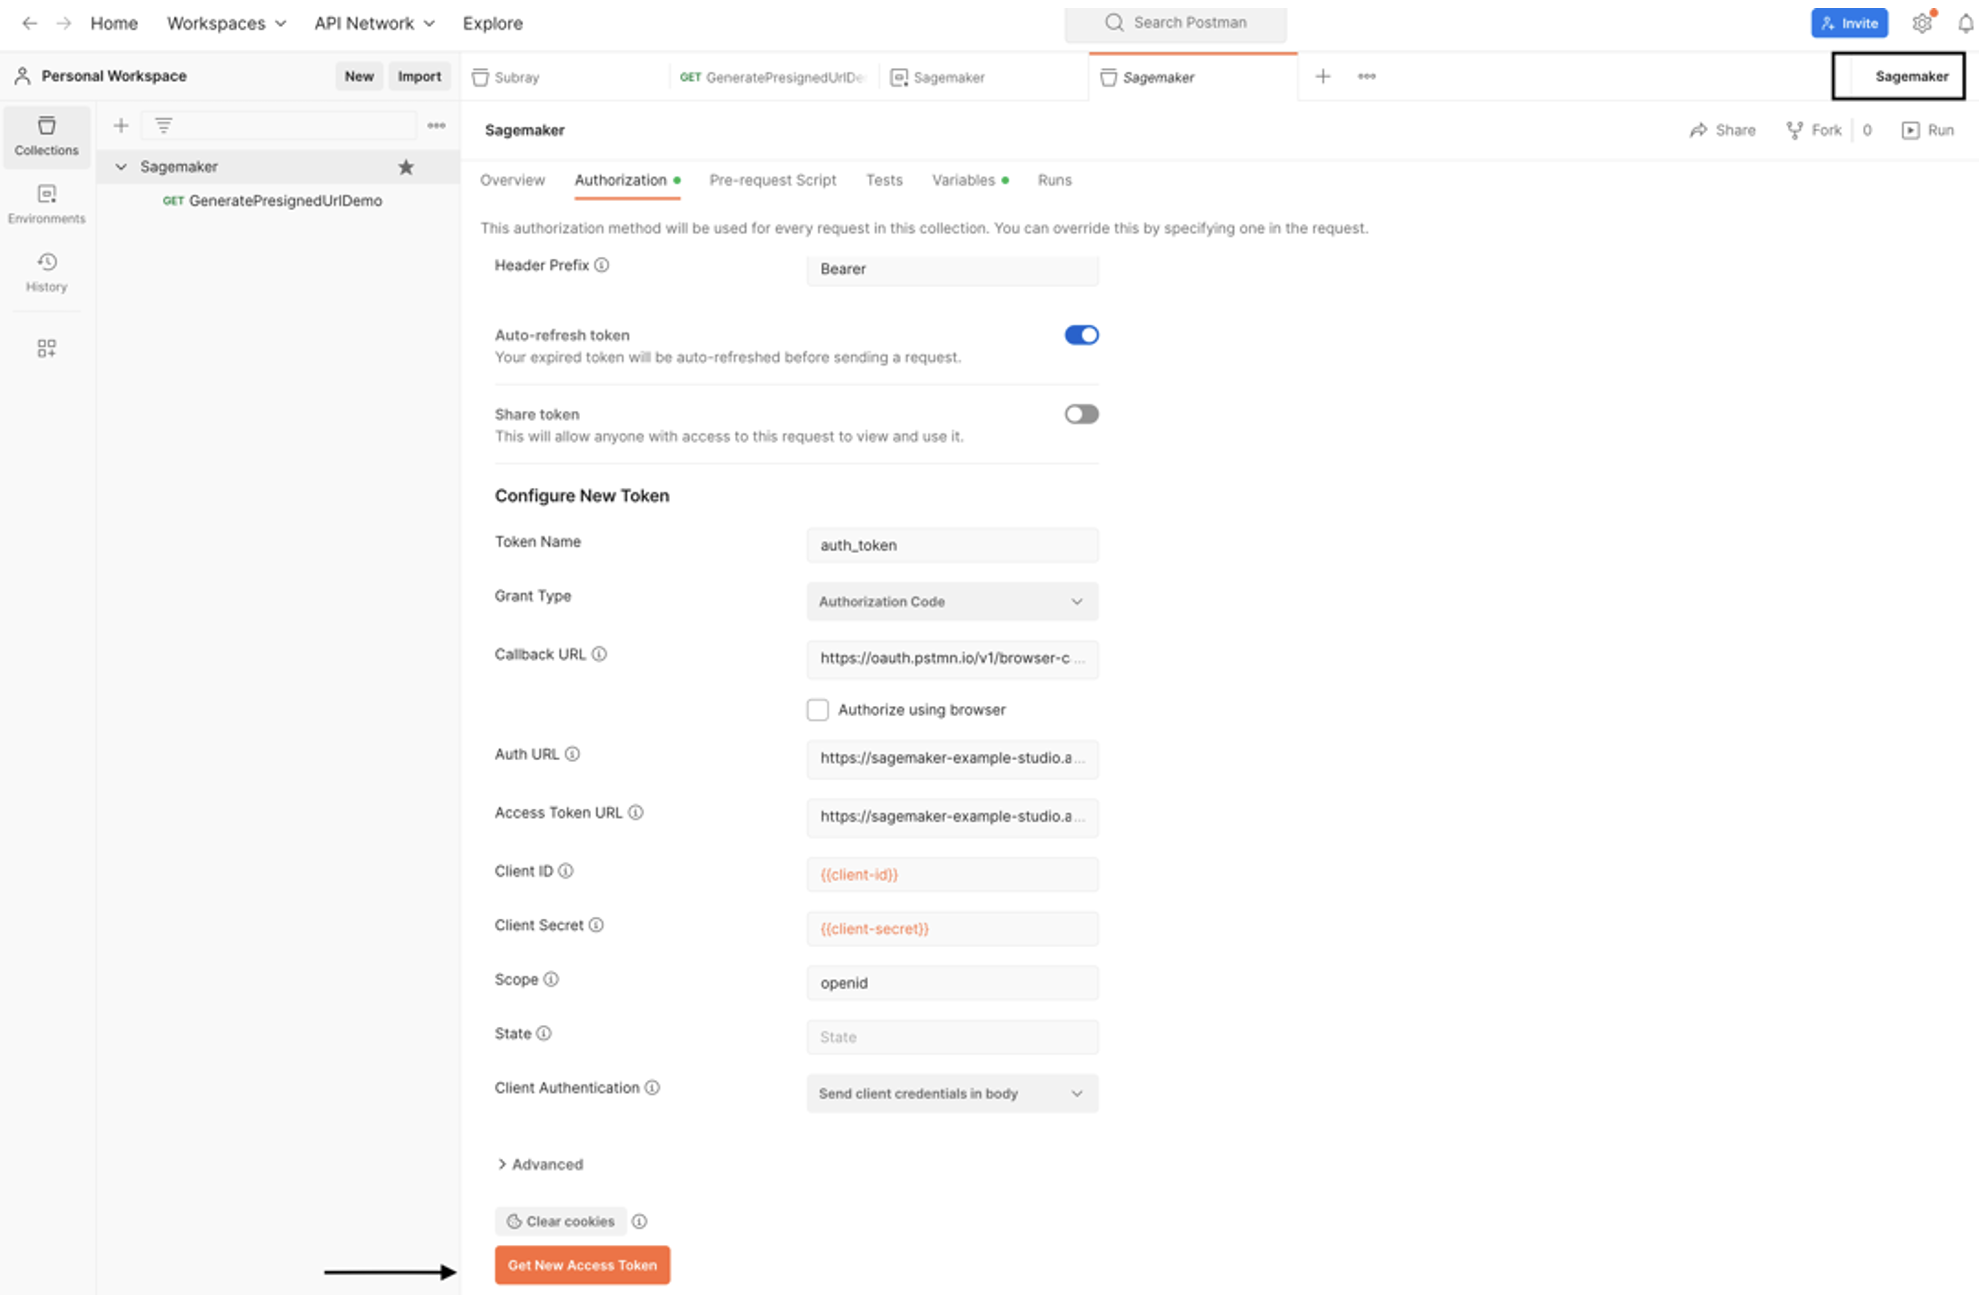Expand the Advanced section
The image size is (1984, 1304).
click(540, 1165)
